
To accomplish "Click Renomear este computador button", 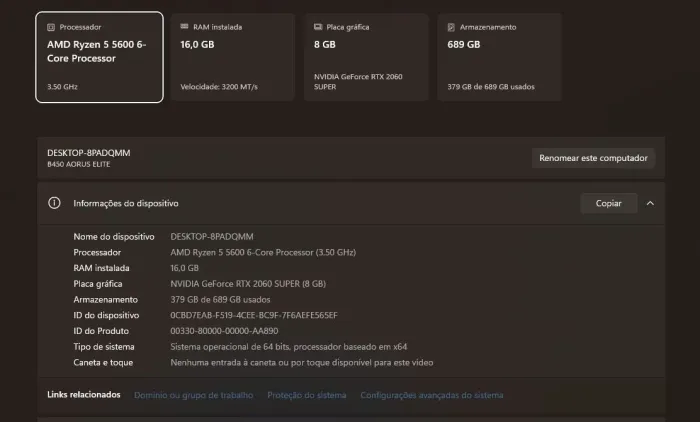I will pos(593,158).
